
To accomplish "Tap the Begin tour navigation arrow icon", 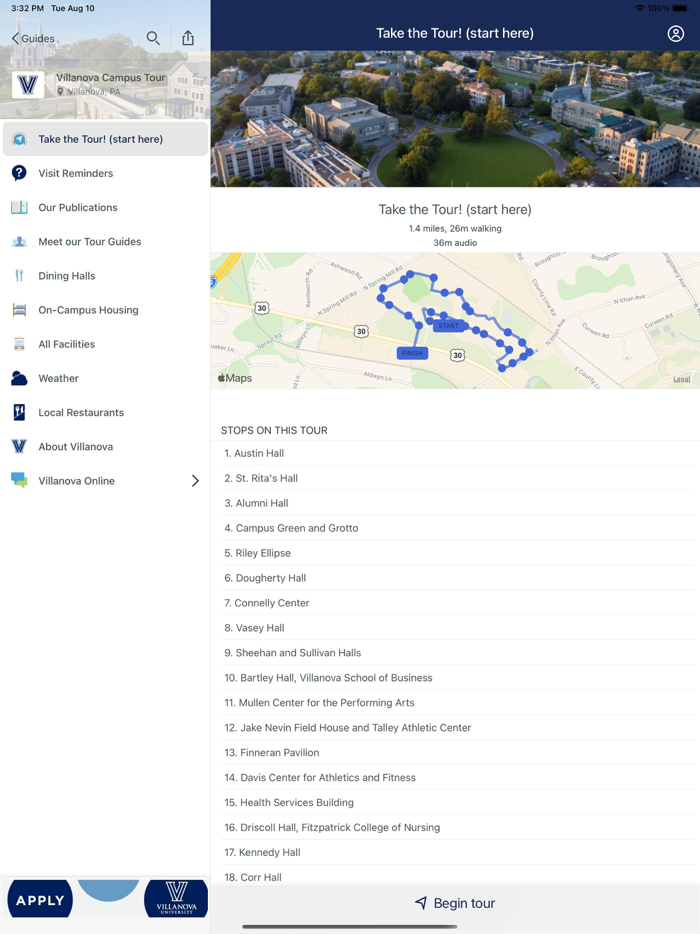I will (x=421, y=903).
